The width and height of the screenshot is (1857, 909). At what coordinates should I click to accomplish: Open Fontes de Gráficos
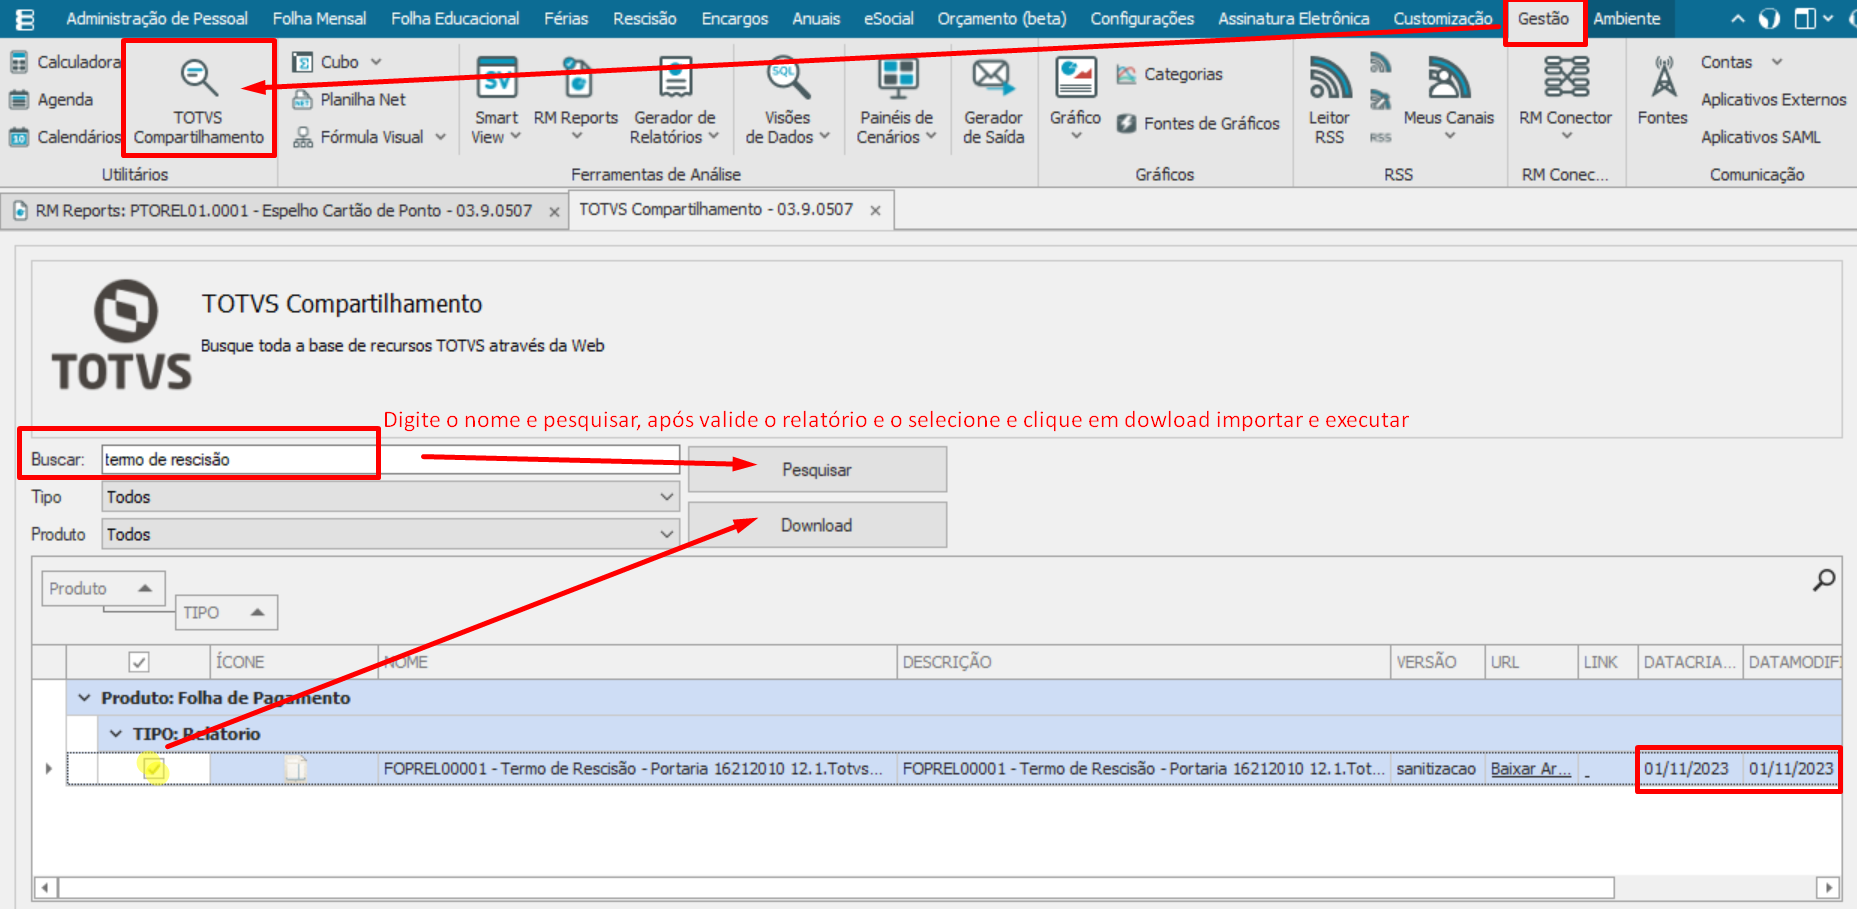[1198, 123]
